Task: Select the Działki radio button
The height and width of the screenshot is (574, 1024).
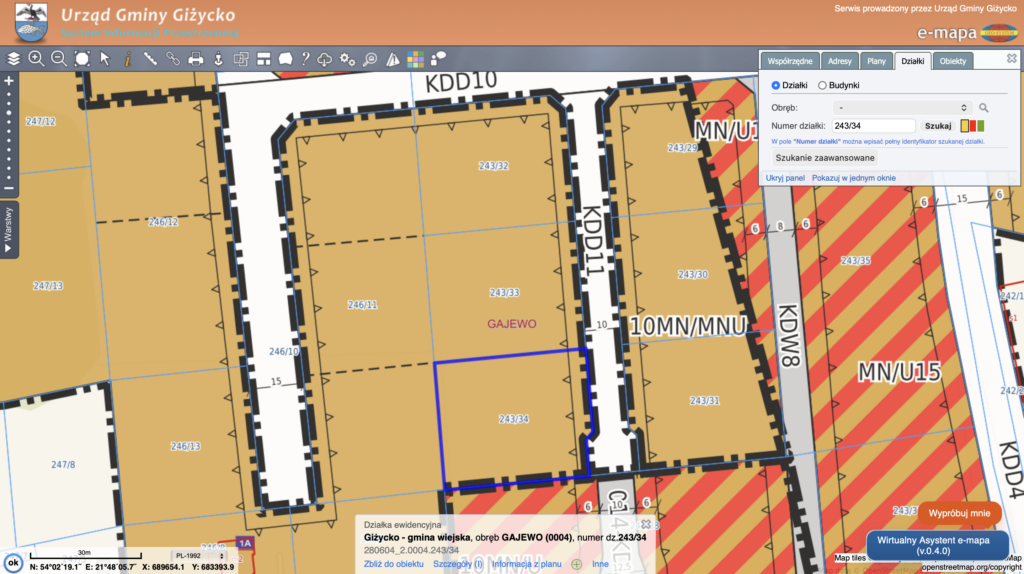Action: click(776, 86)
